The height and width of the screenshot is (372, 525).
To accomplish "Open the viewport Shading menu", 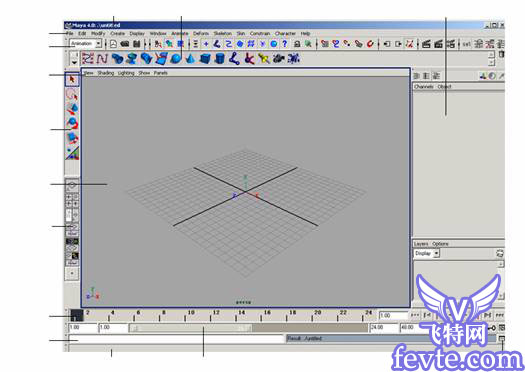I will (105, 73).
